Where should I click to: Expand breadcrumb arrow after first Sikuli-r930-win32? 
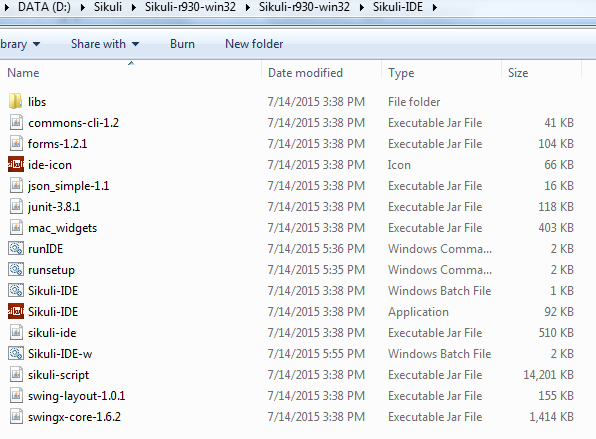tap(247, 7)
